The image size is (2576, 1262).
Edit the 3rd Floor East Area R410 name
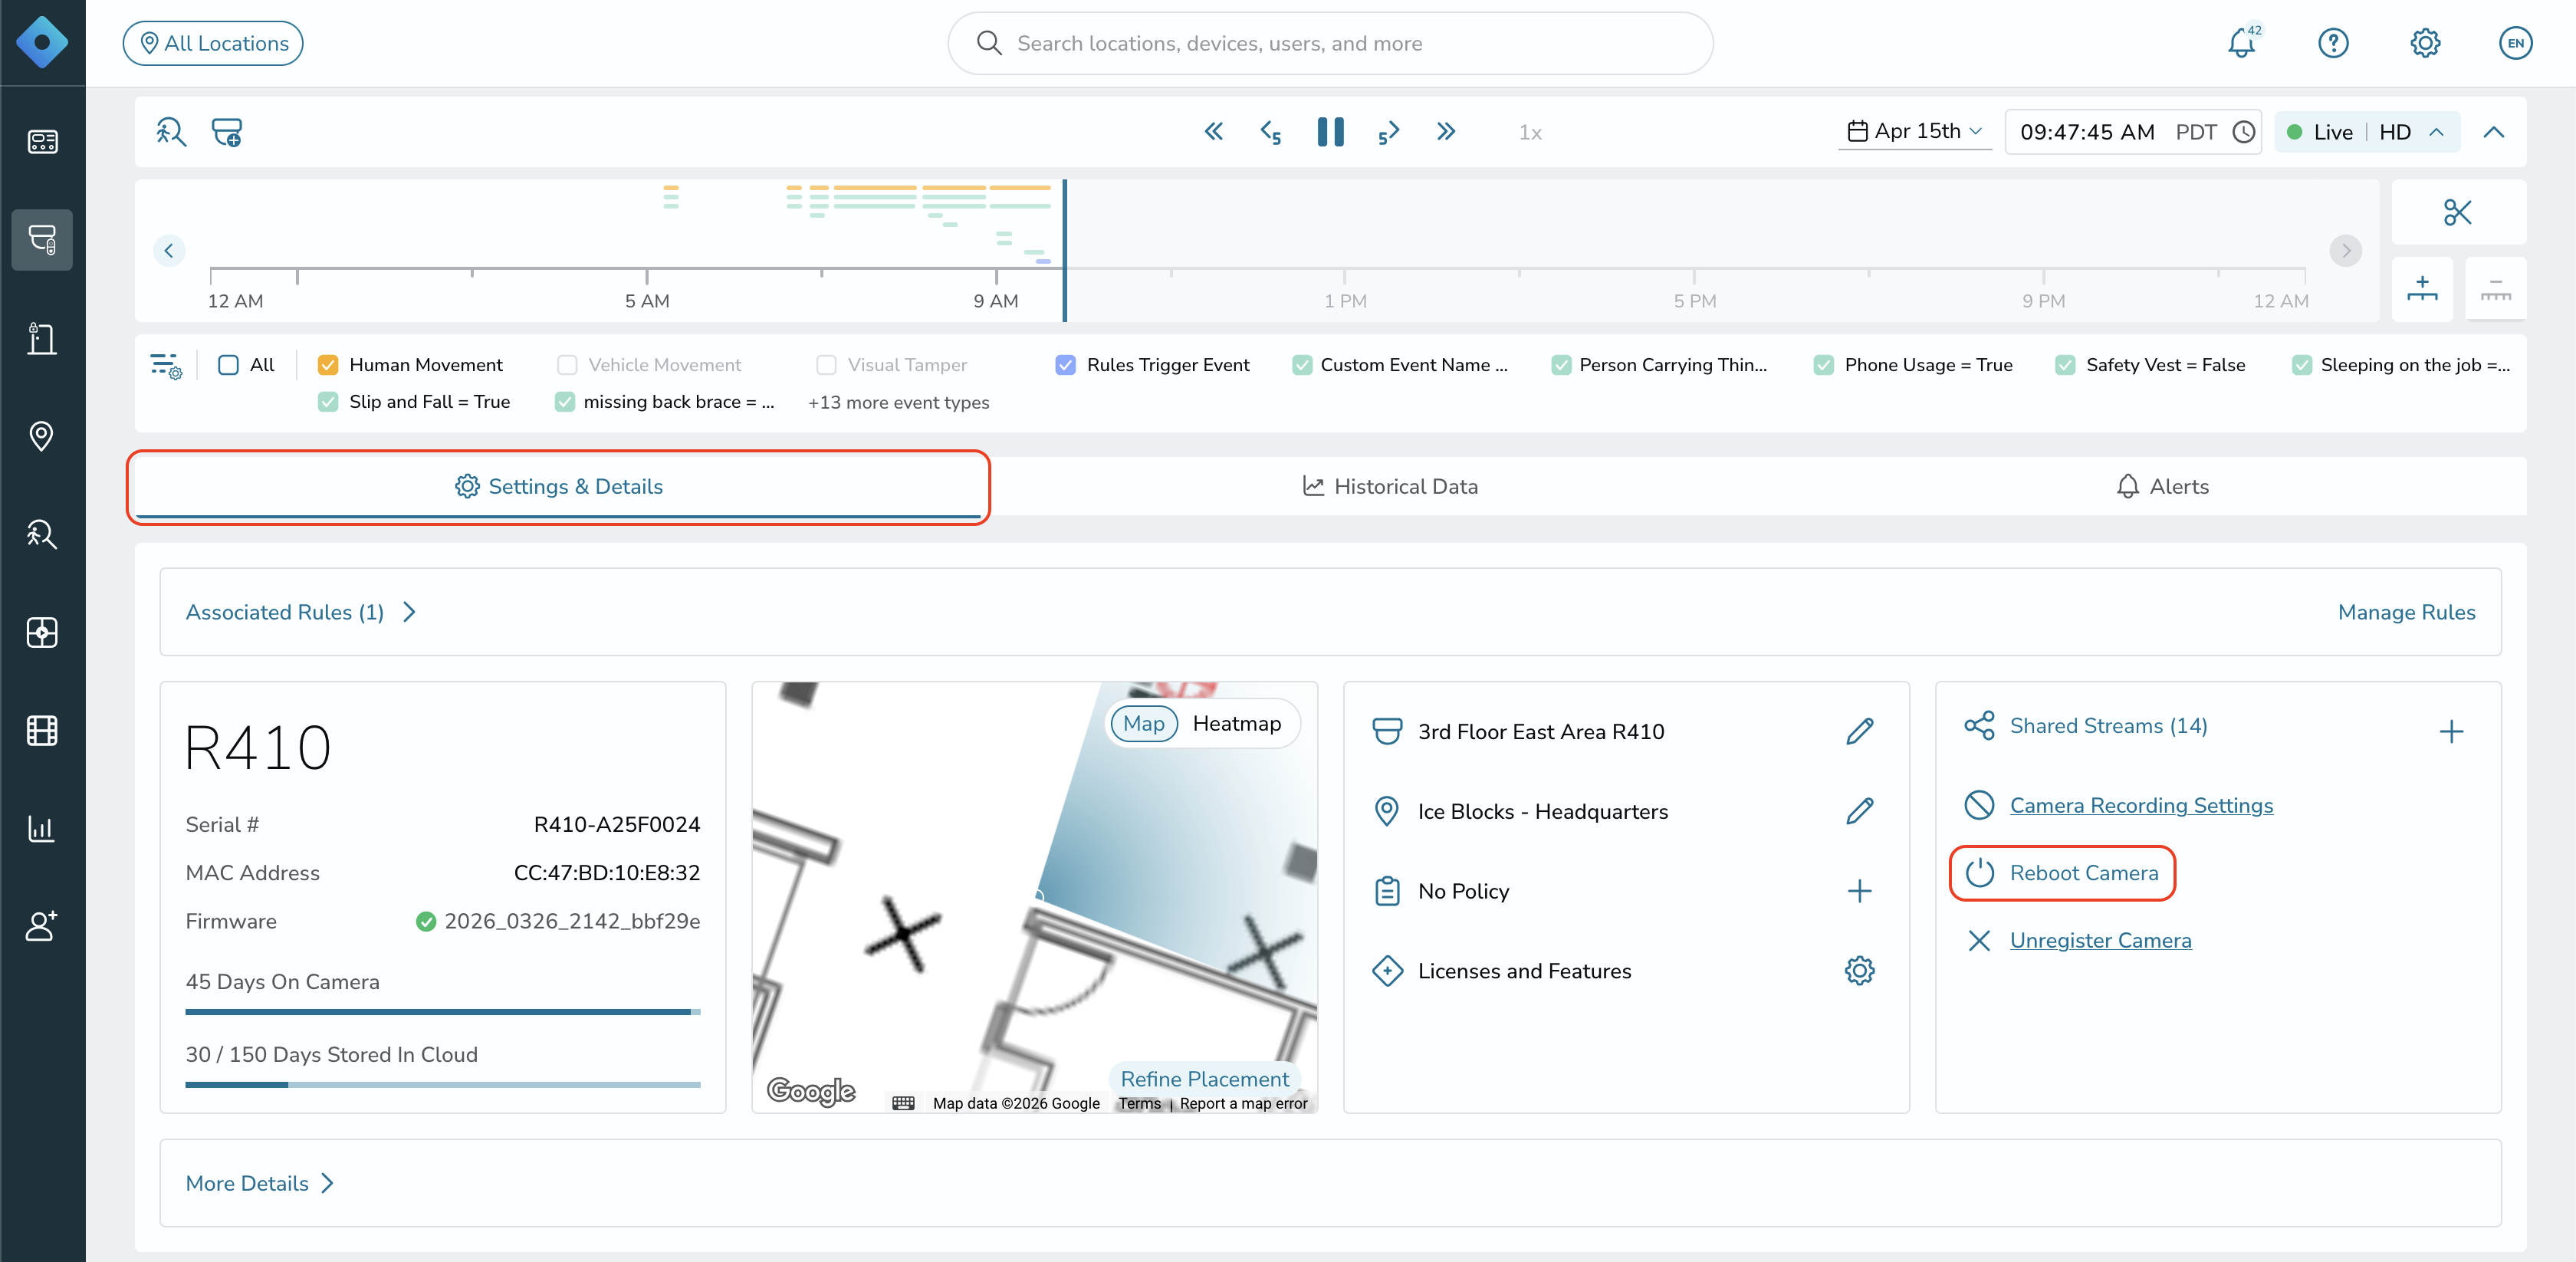tap(1859, 731)
